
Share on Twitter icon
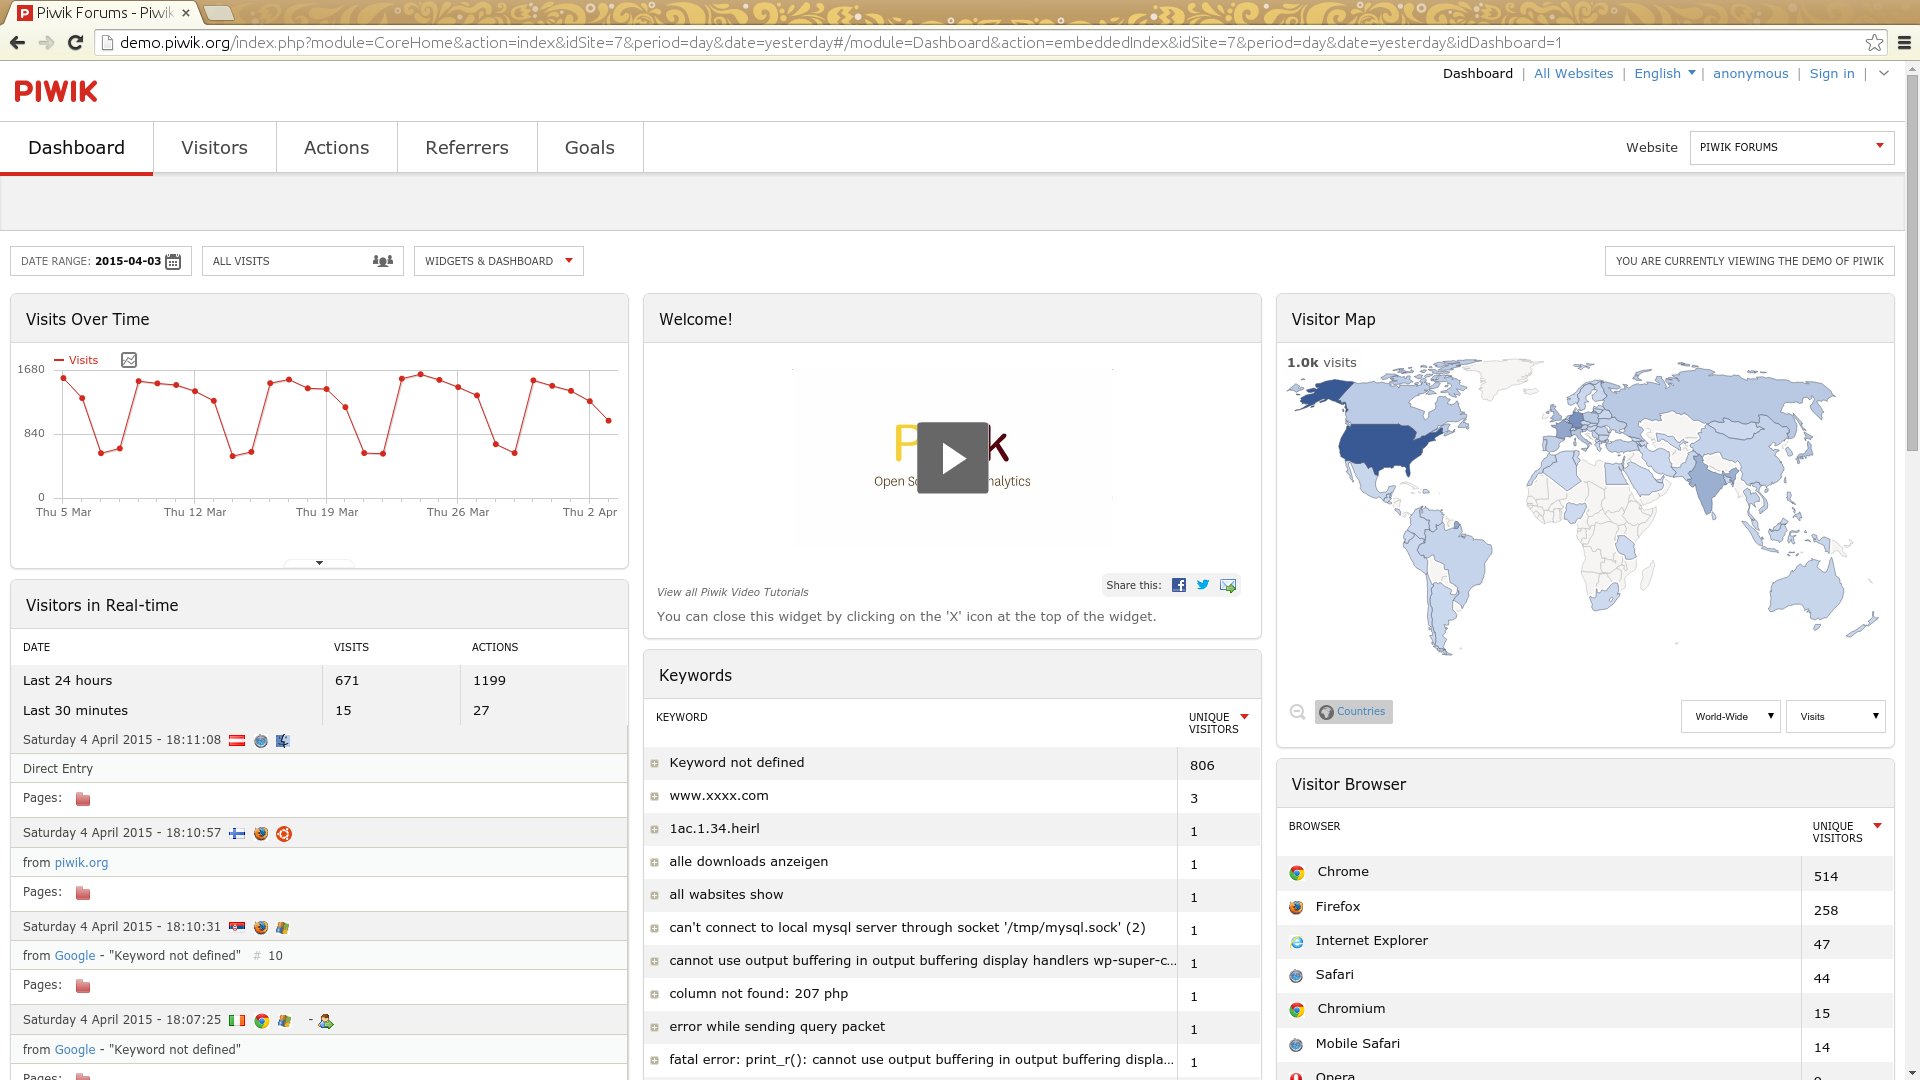coord(1203,585)
